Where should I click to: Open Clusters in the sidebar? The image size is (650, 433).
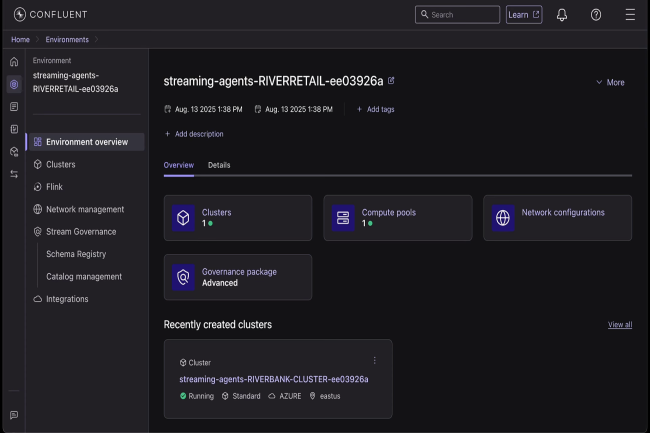pos(61,164)
